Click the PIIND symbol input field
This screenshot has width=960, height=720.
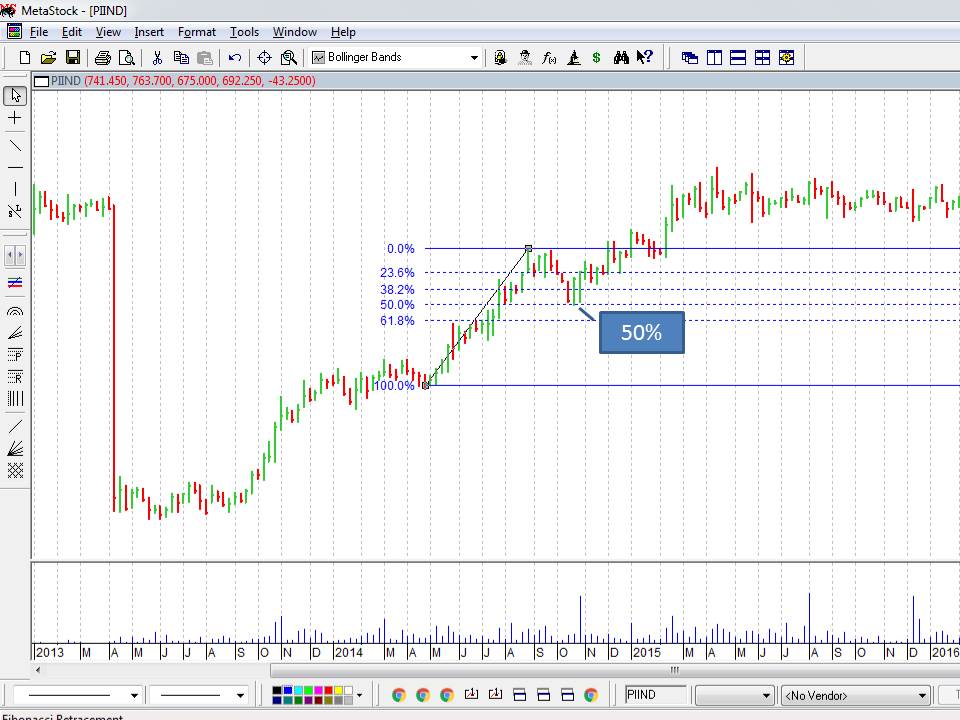pyautogui.click(x=655, y=695)
